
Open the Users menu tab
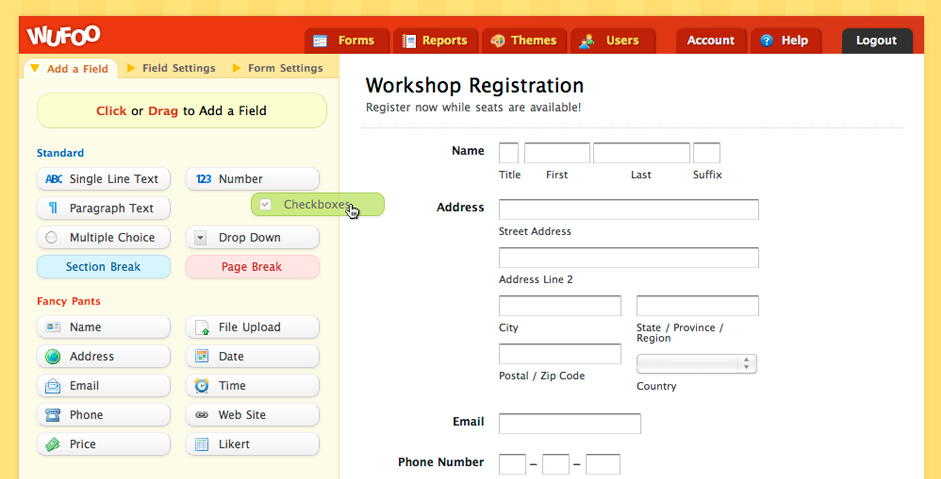[x=613, y=41]
